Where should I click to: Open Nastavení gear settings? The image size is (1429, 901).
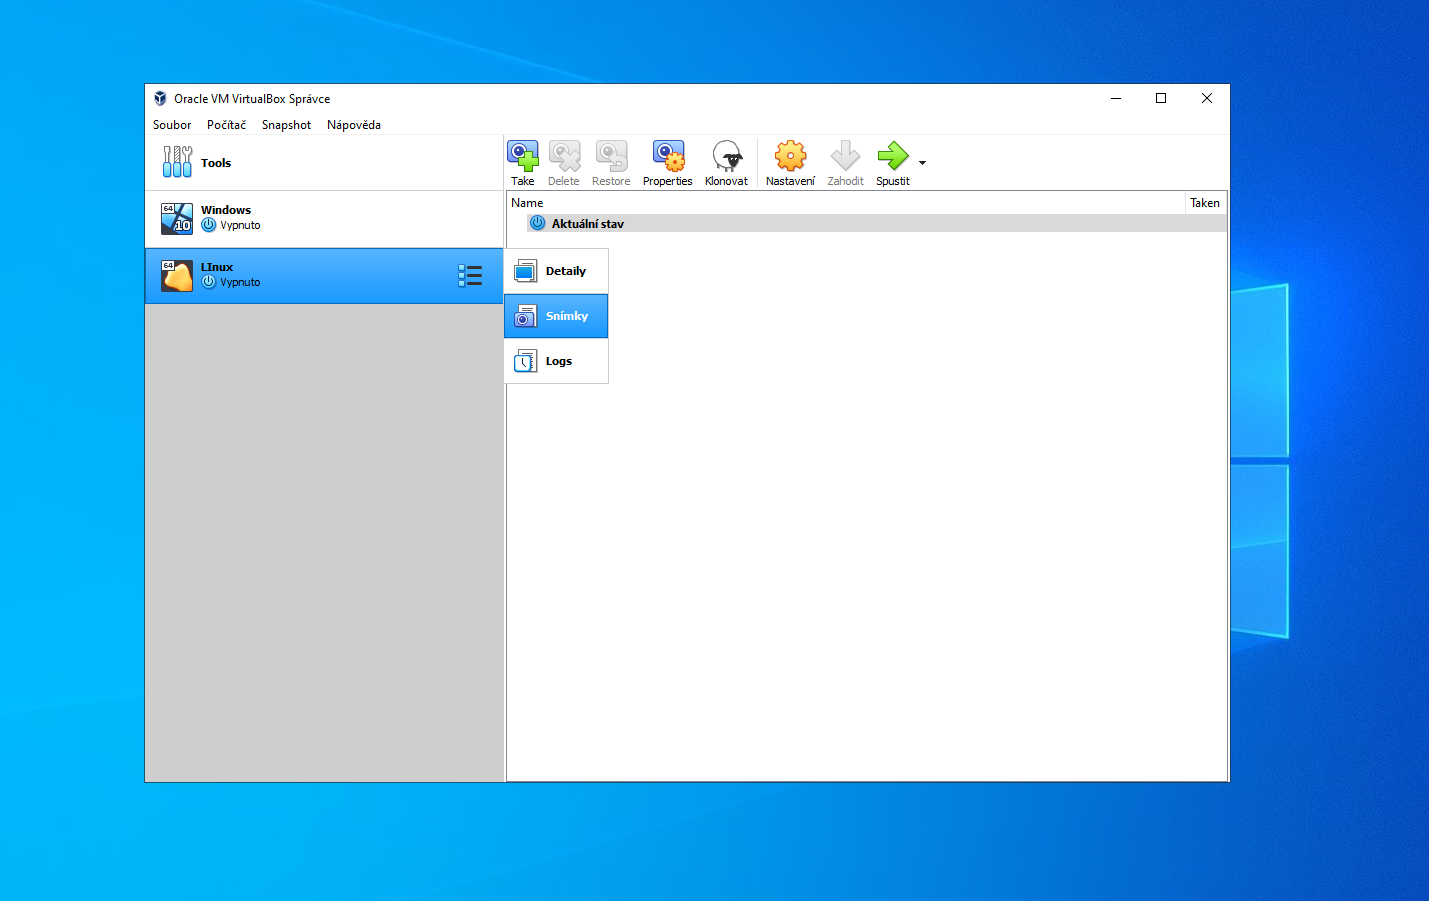pyautogui.click(x=790, y=163)
